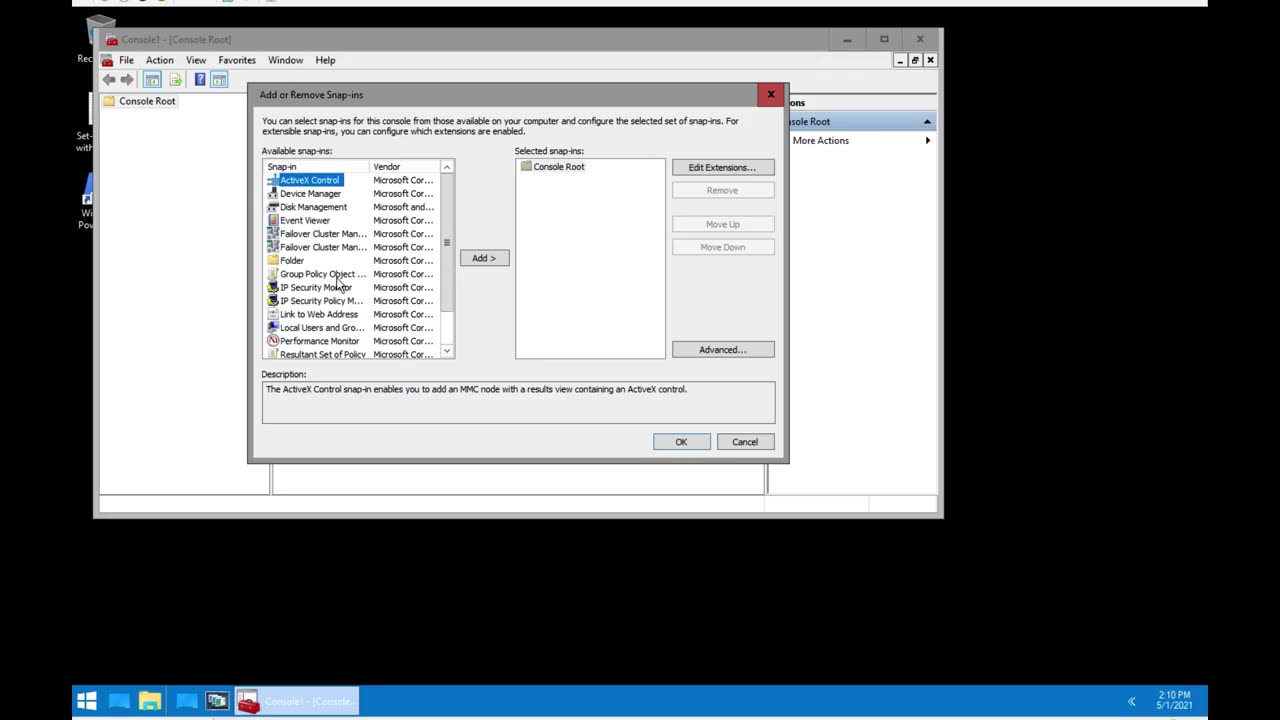Open the File menu

tap(126, 60)
